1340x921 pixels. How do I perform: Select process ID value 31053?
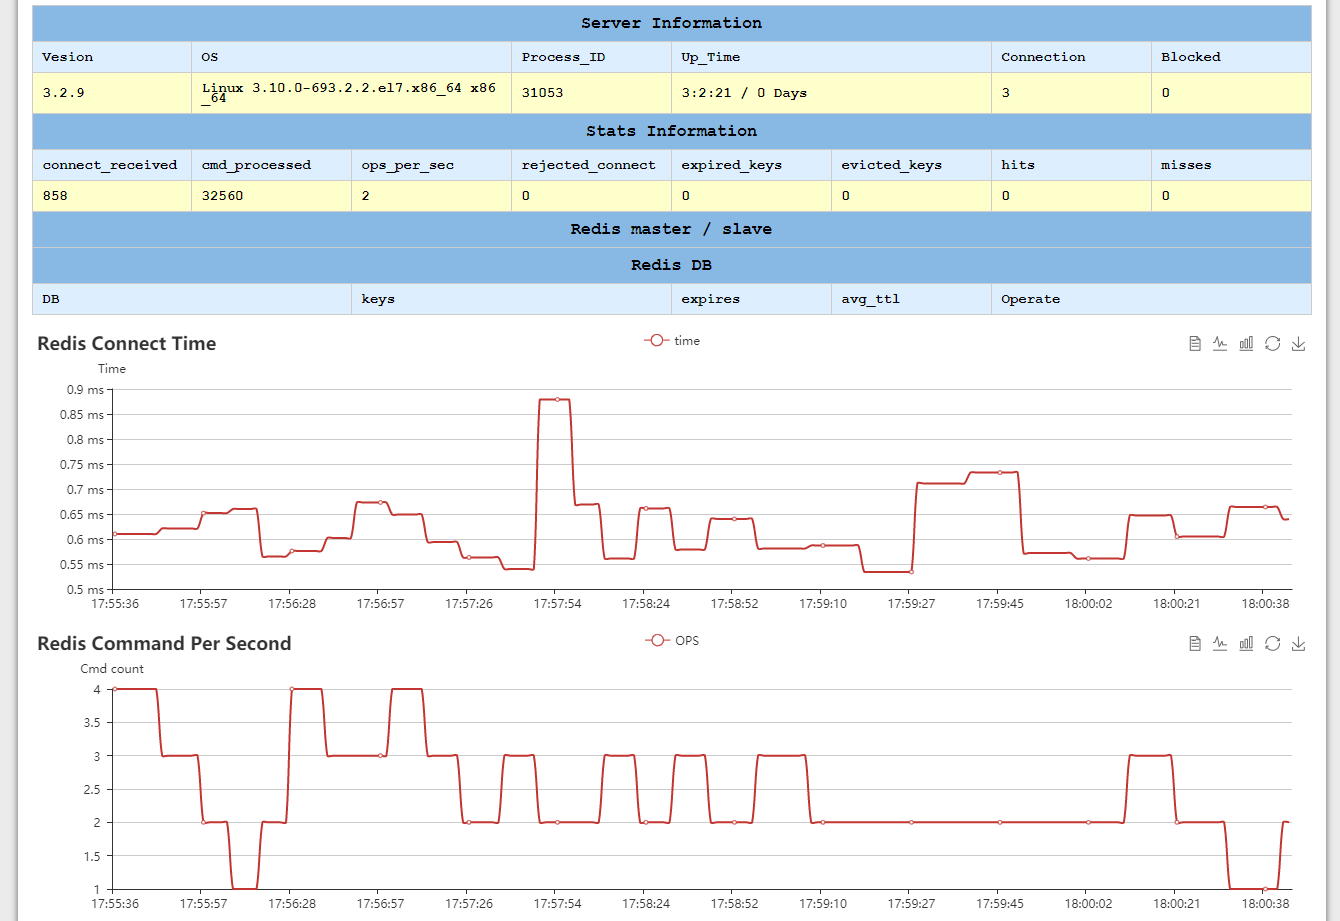591,93
